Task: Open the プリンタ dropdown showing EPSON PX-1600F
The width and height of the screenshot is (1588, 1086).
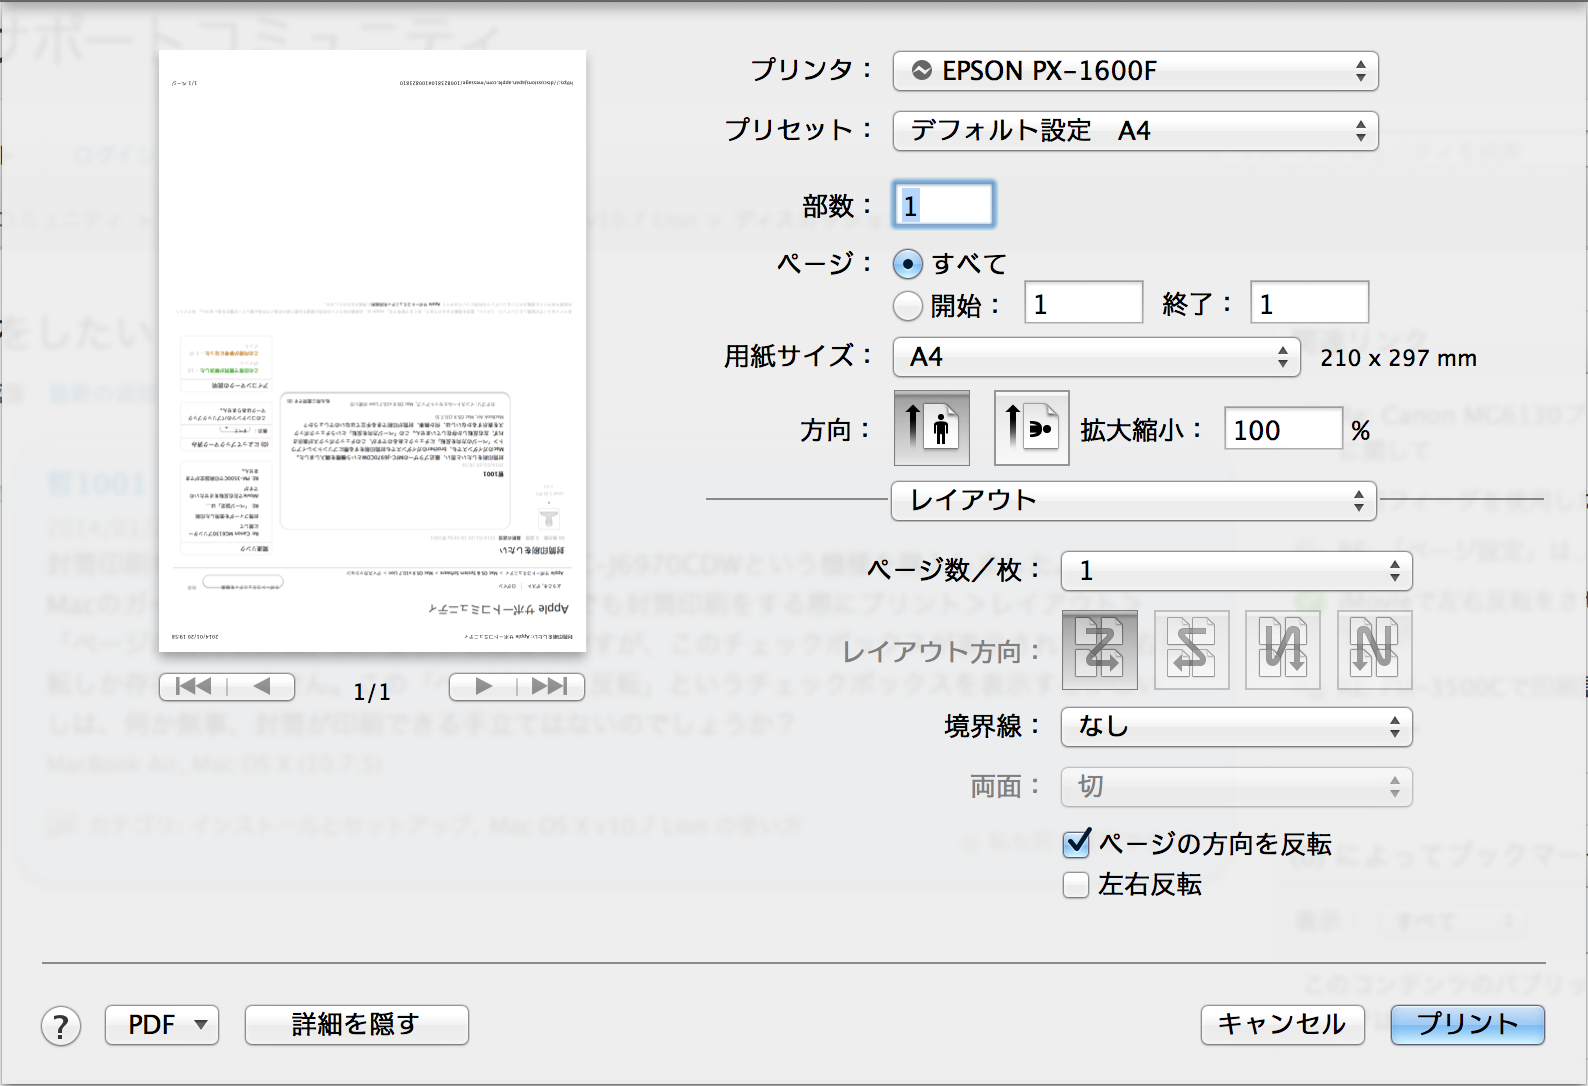Action: click(x=1135, y=71)
